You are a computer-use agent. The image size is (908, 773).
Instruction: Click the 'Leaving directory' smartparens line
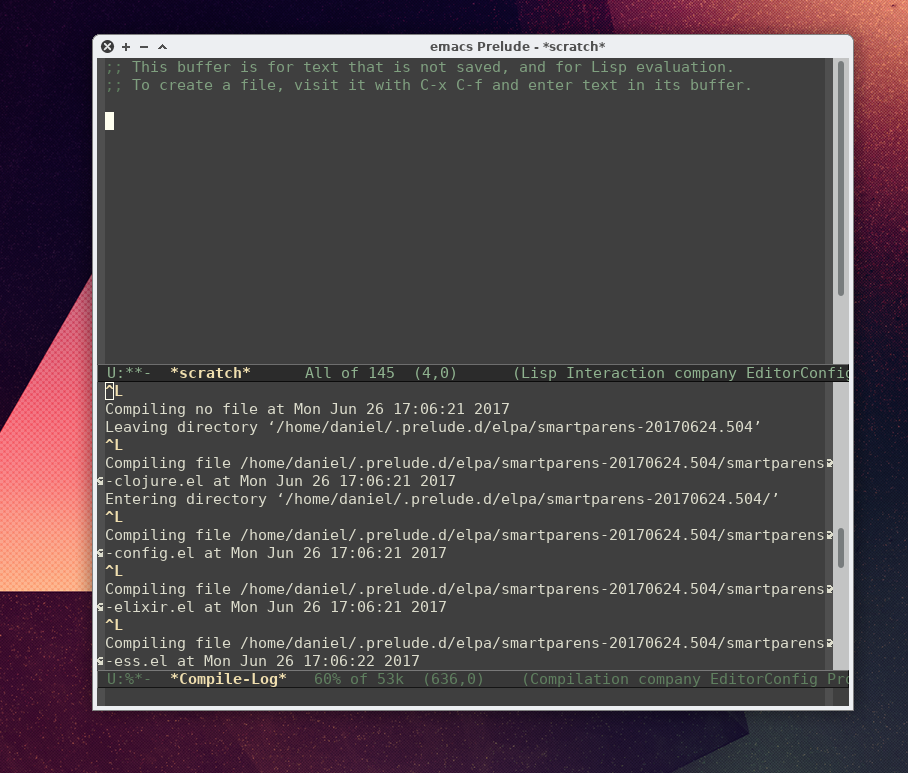pos(433,427)
